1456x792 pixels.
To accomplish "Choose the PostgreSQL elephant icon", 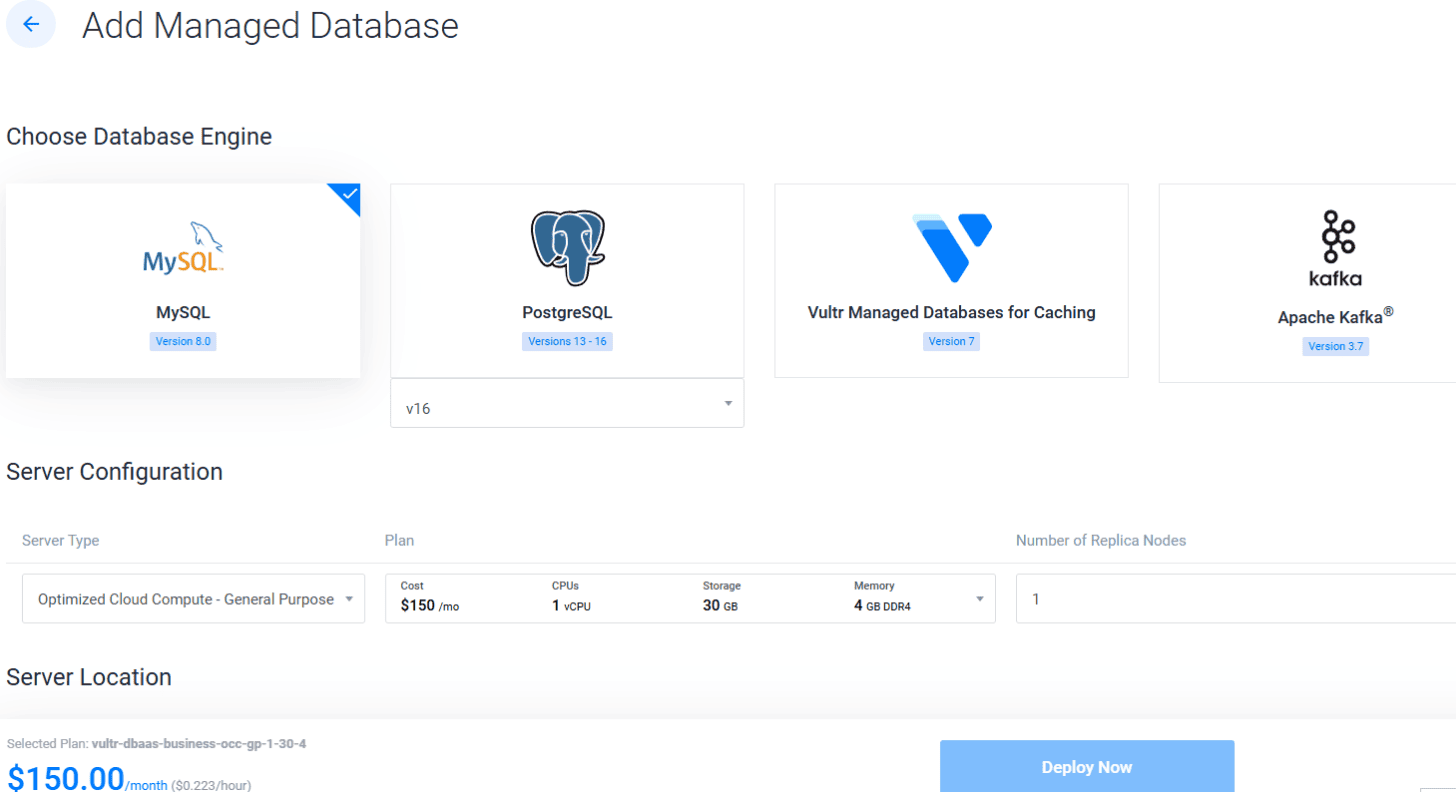I will pyautogui.click(x=566, y=245).
